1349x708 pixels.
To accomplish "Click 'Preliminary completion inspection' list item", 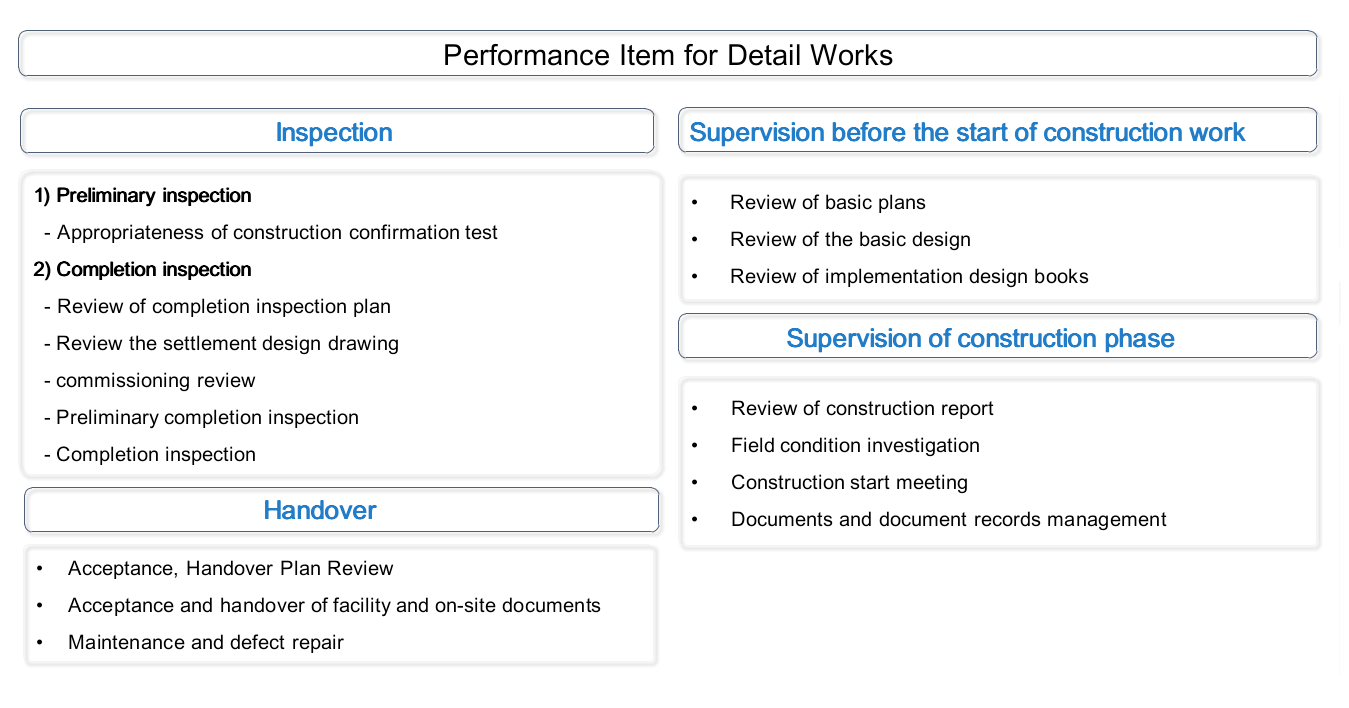I will coord(207,417).
